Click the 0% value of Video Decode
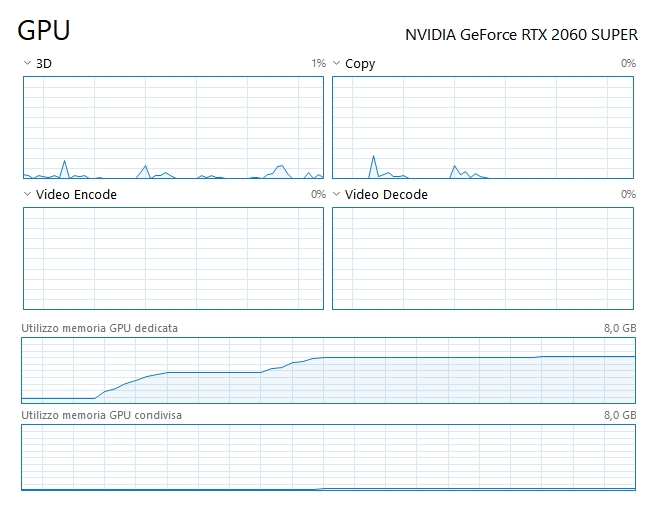This screenshot has height=506, width=645. (628, 194)
